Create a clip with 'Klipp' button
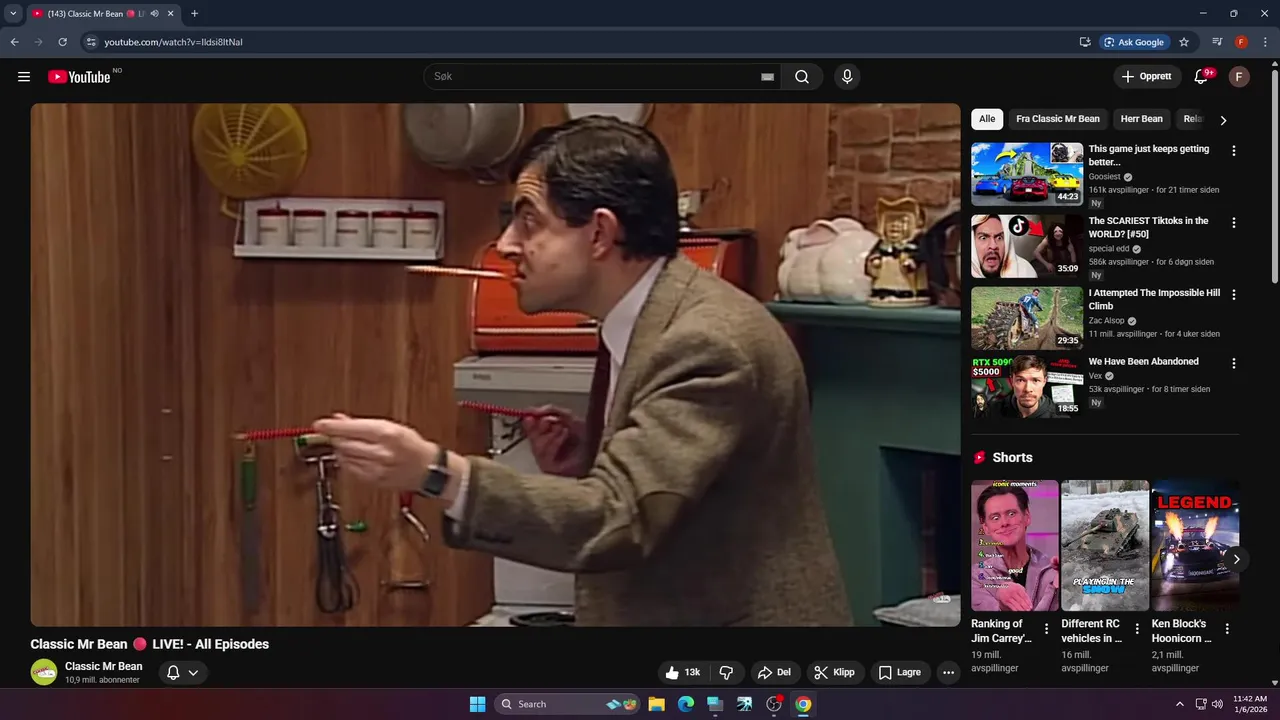The image size is (1280, 720). coord(835,673)
